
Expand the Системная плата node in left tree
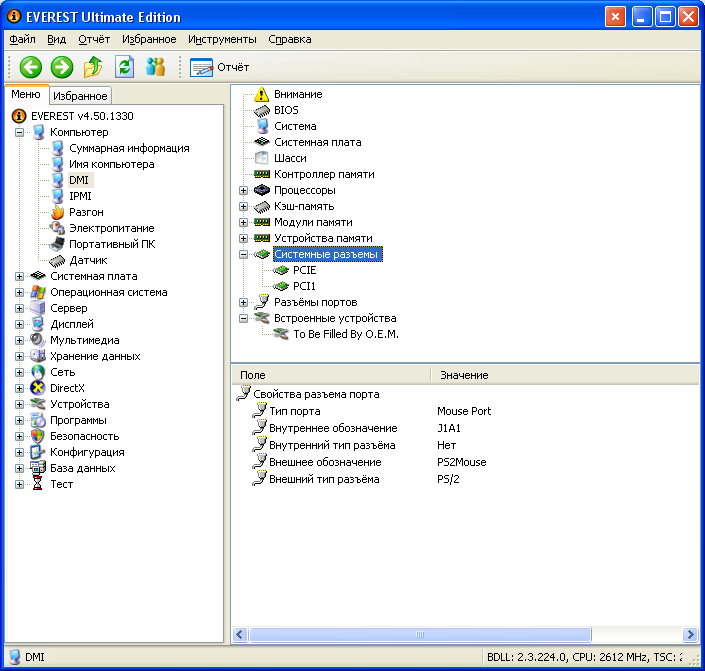point(19,276)
